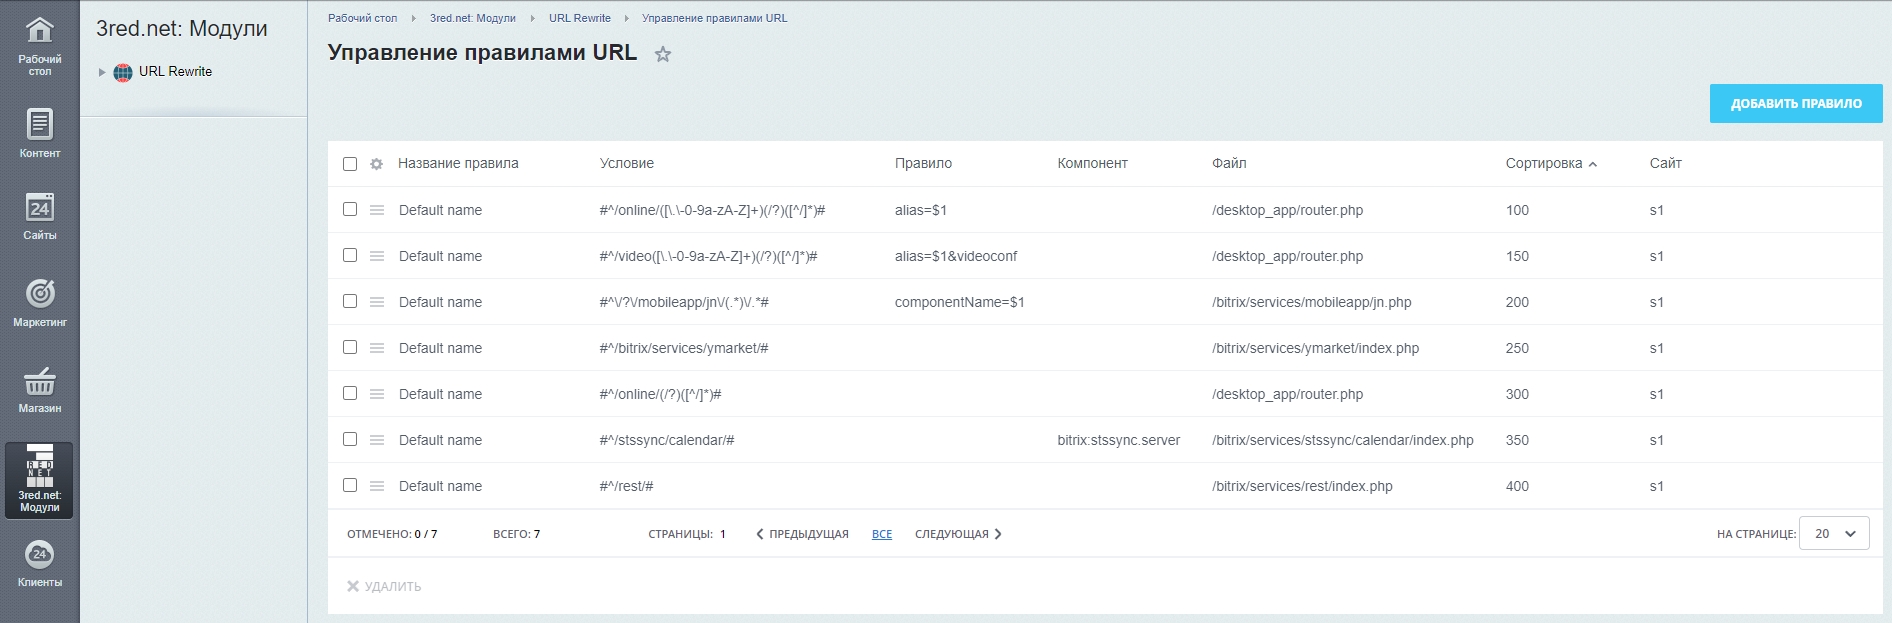This screenshot has width=1892, height=623.
Task: Check the rule with sort value 100
Action: tap(350, 210)
